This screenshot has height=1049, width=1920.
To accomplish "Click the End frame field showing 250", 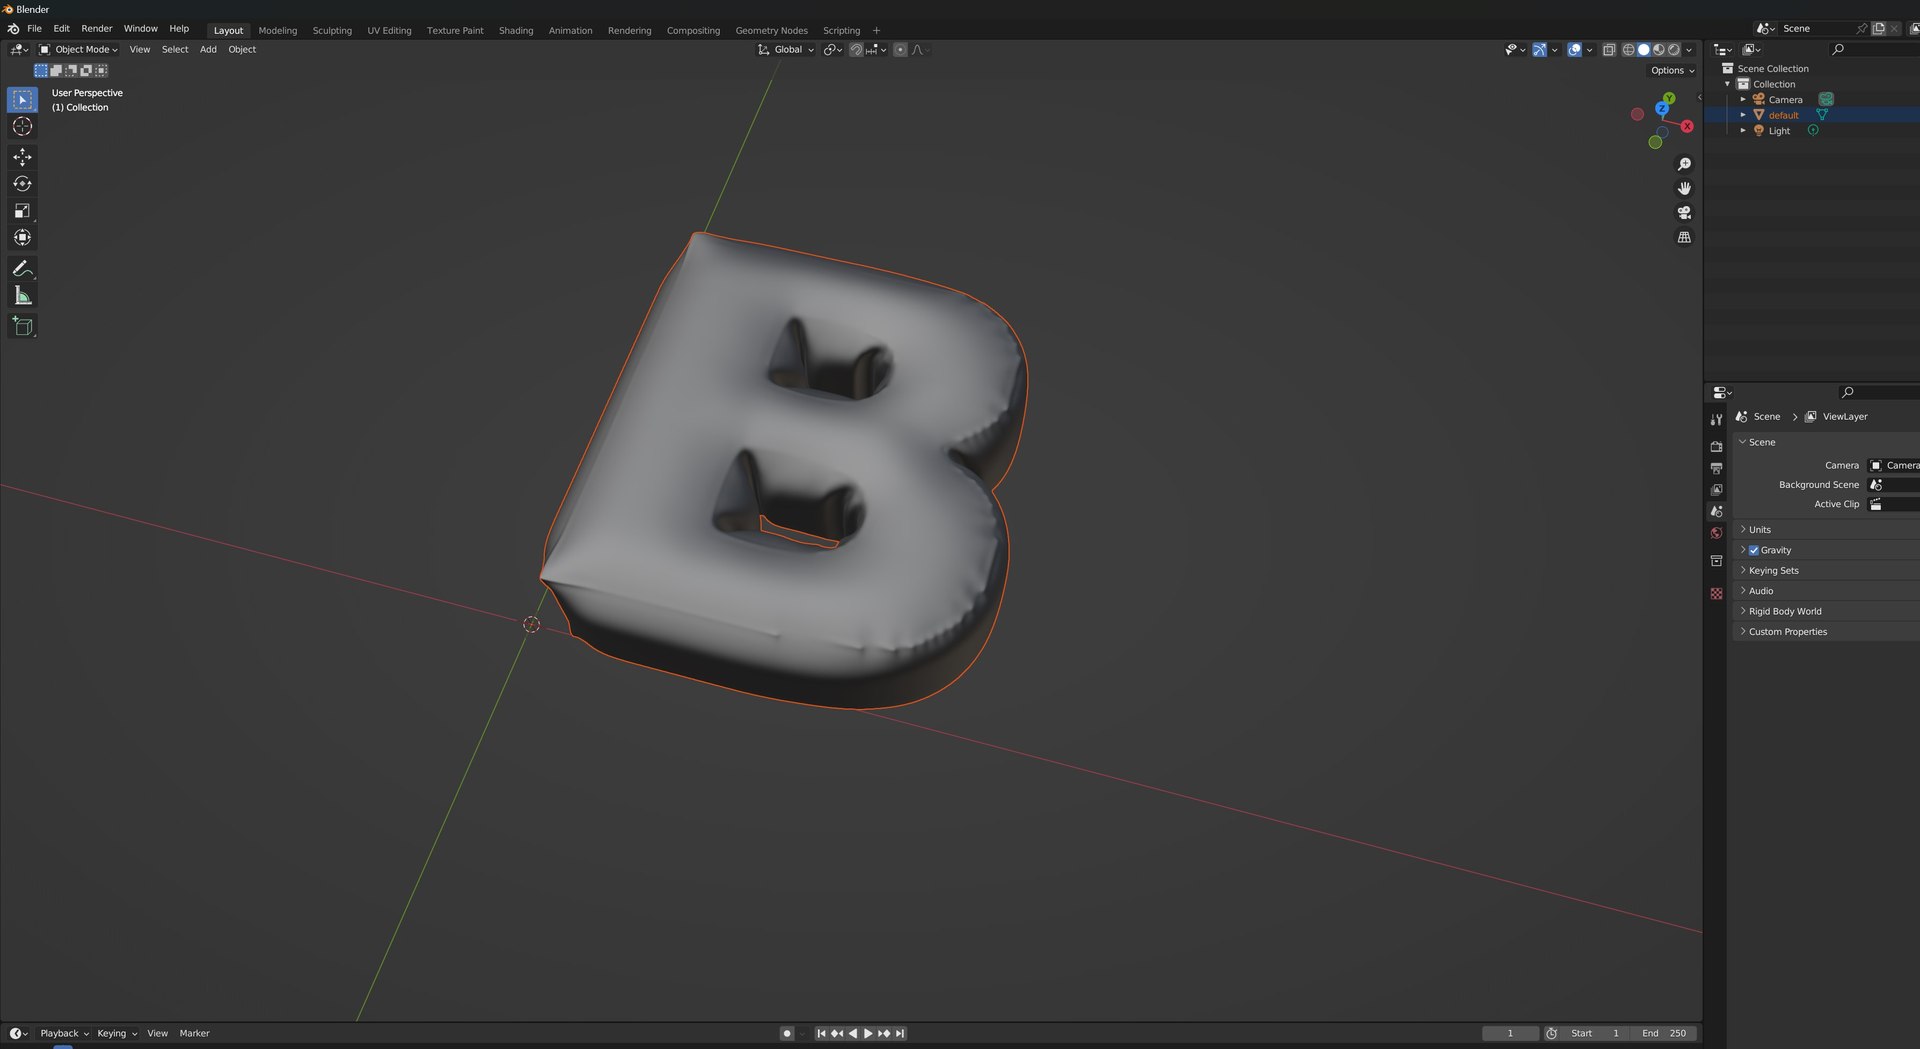I will 1664,1034.
